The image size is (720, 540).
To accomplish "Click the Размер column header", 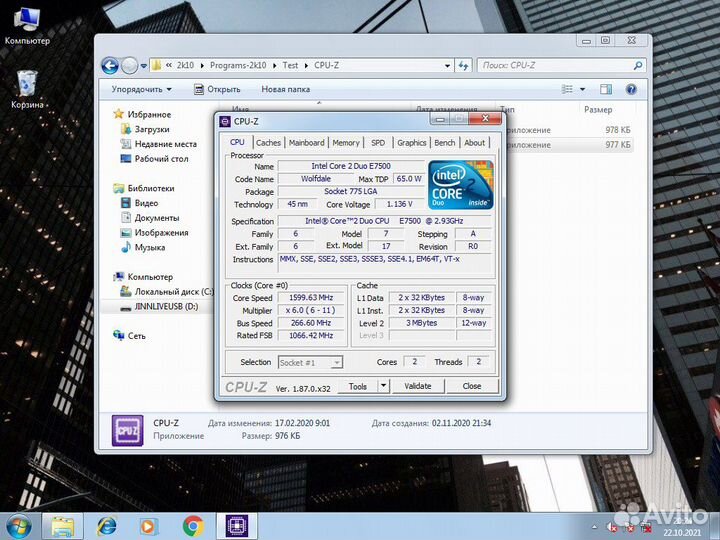I will [x=598, y=109].
